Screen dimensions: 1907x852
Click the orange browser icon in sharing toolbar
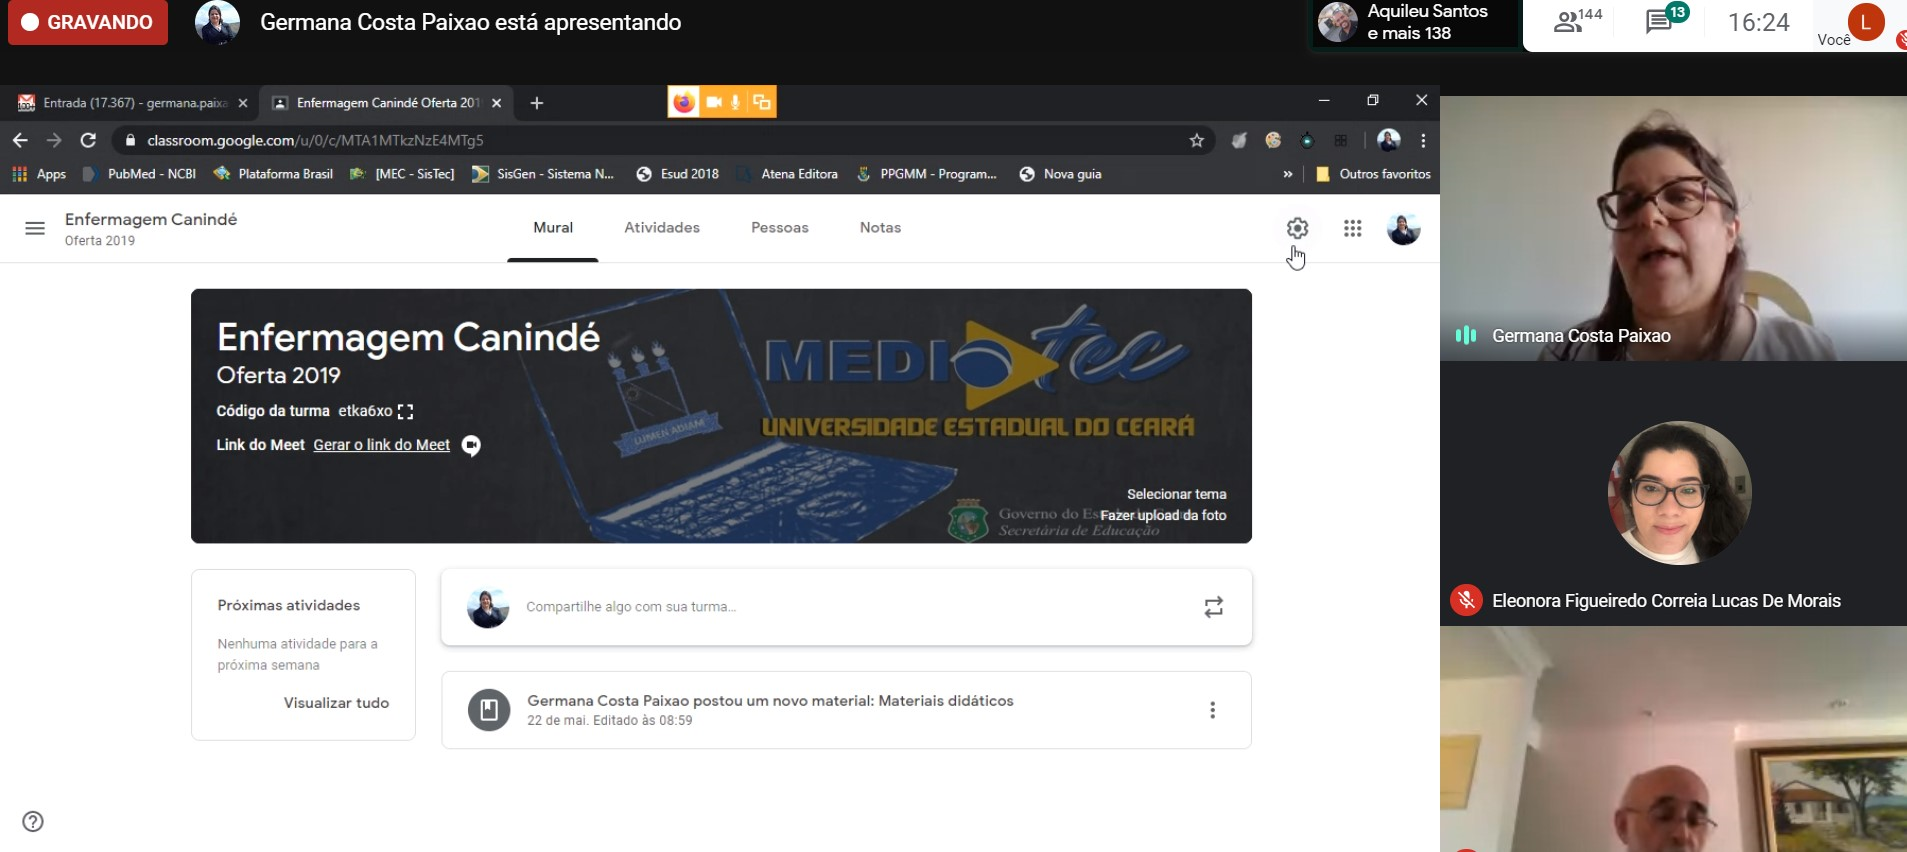(x=684, y=102)
